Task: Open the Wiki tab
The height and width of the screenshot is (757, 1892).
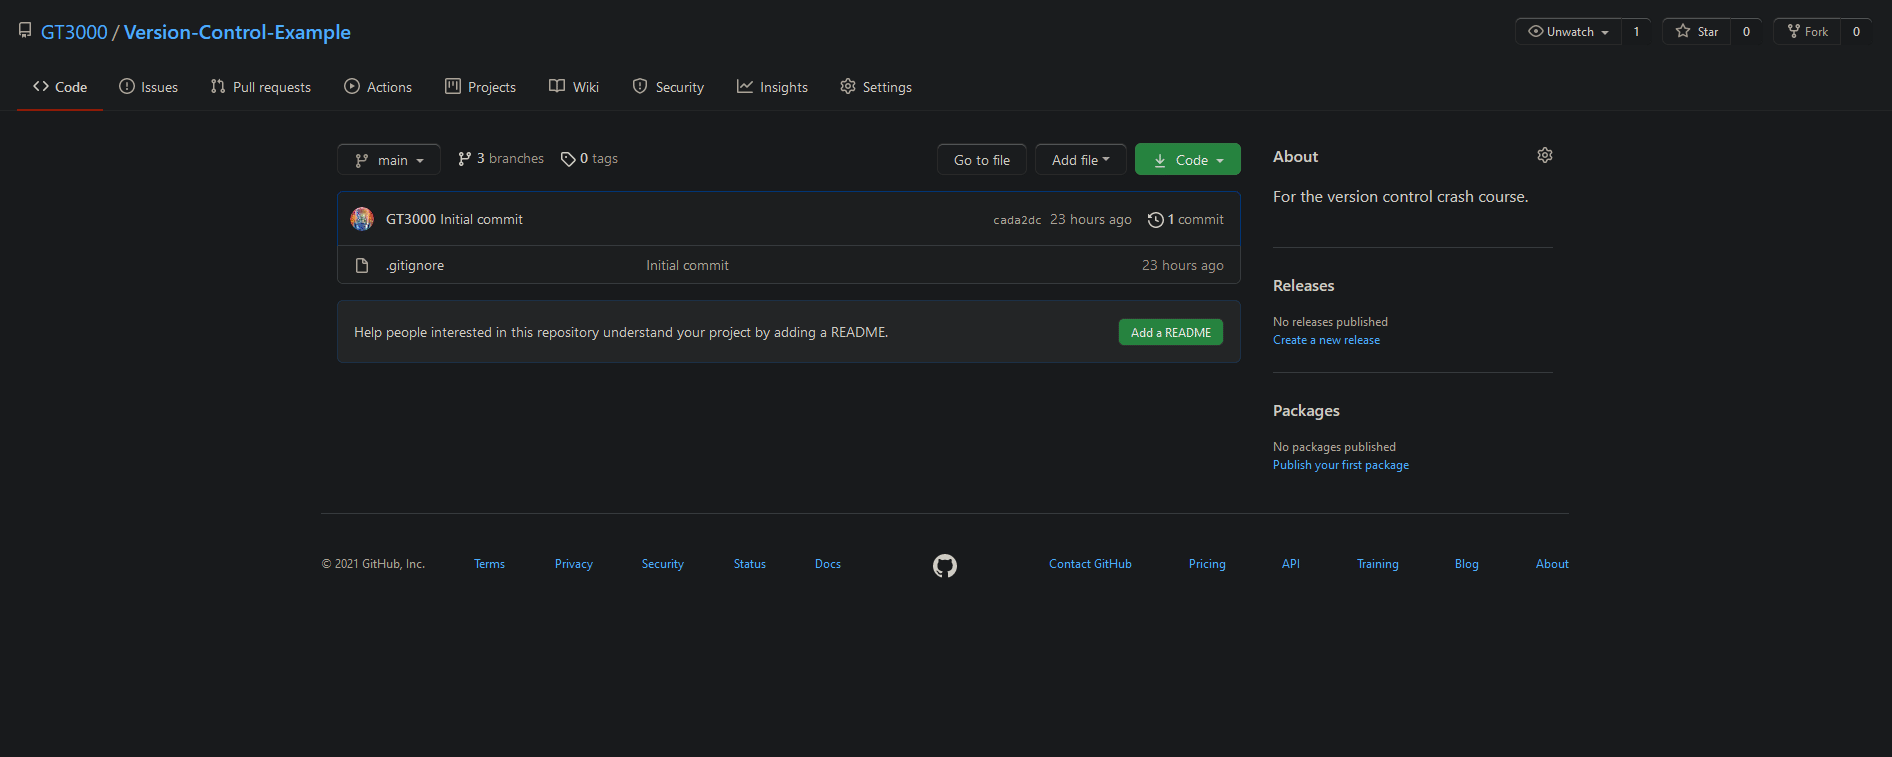Action: 574,87
